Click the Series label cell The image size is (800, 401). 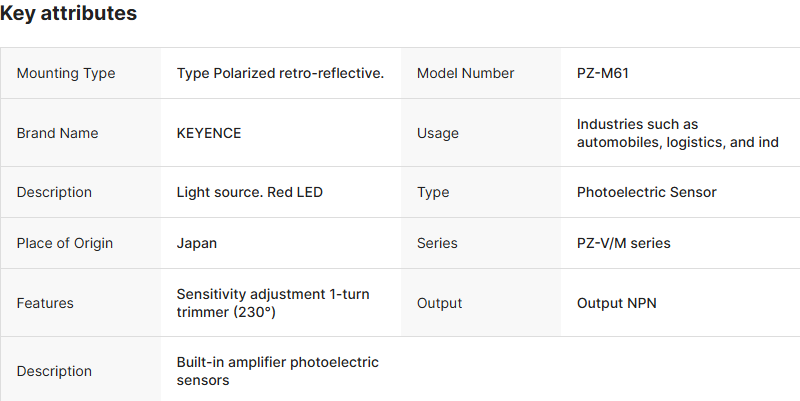(437, 243)
